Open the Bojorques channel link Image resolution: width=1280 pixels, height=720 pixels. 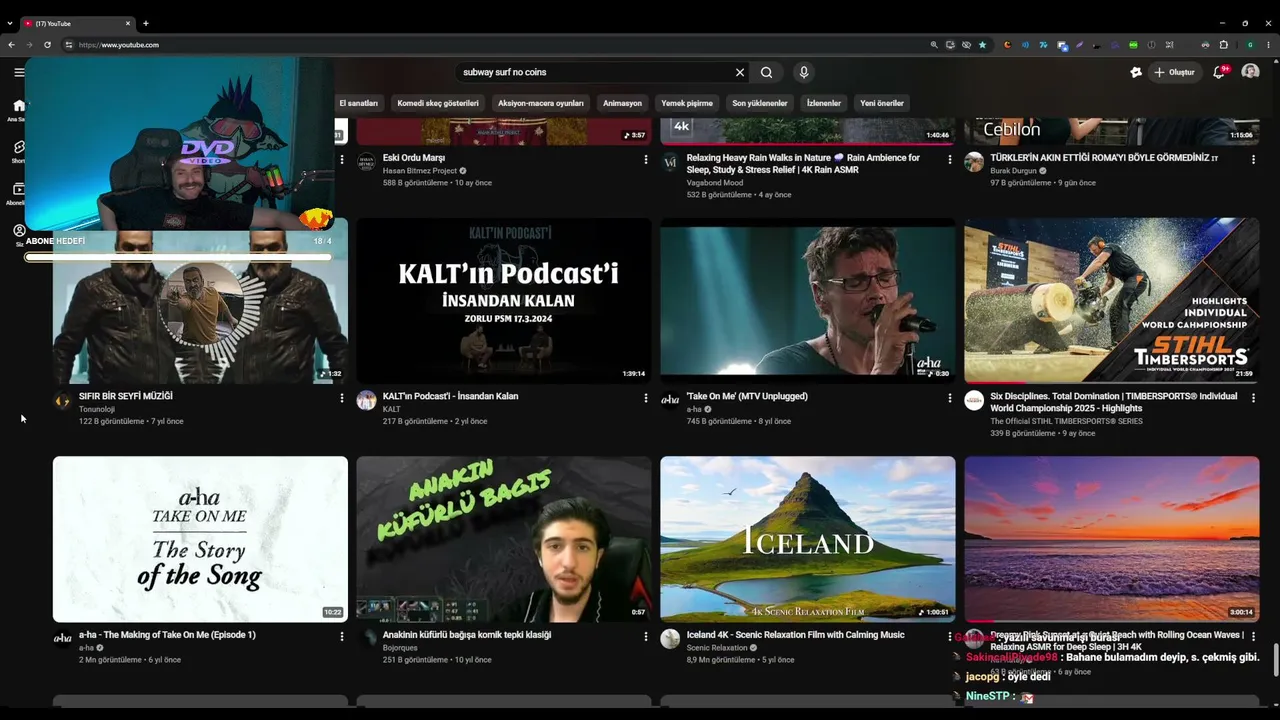click(401, 648)
